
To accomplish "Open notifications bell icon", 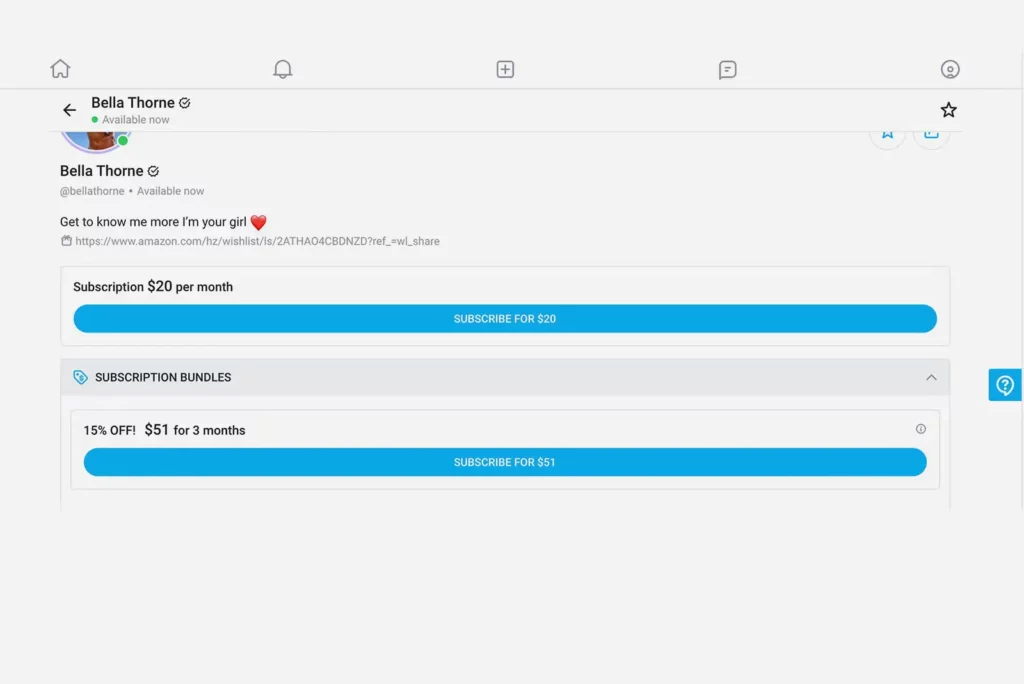I will click(282, 69).
